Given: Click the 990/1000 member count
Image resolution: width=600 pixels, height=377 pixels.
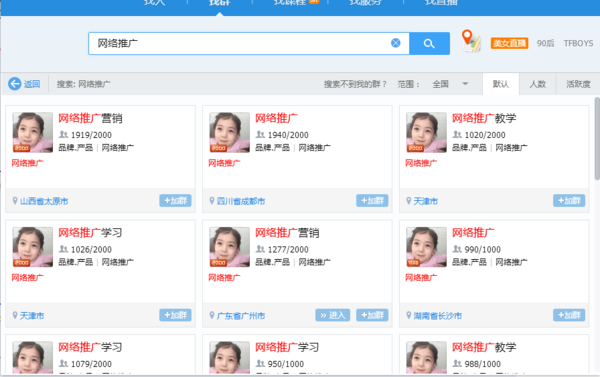Looking at the screenshot, I should [x=483, y=249].
